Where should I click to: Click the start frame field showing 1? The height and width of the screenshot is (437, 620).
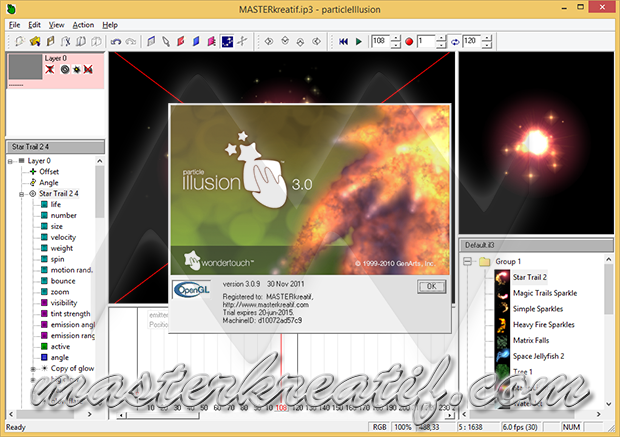click(426, 41)
